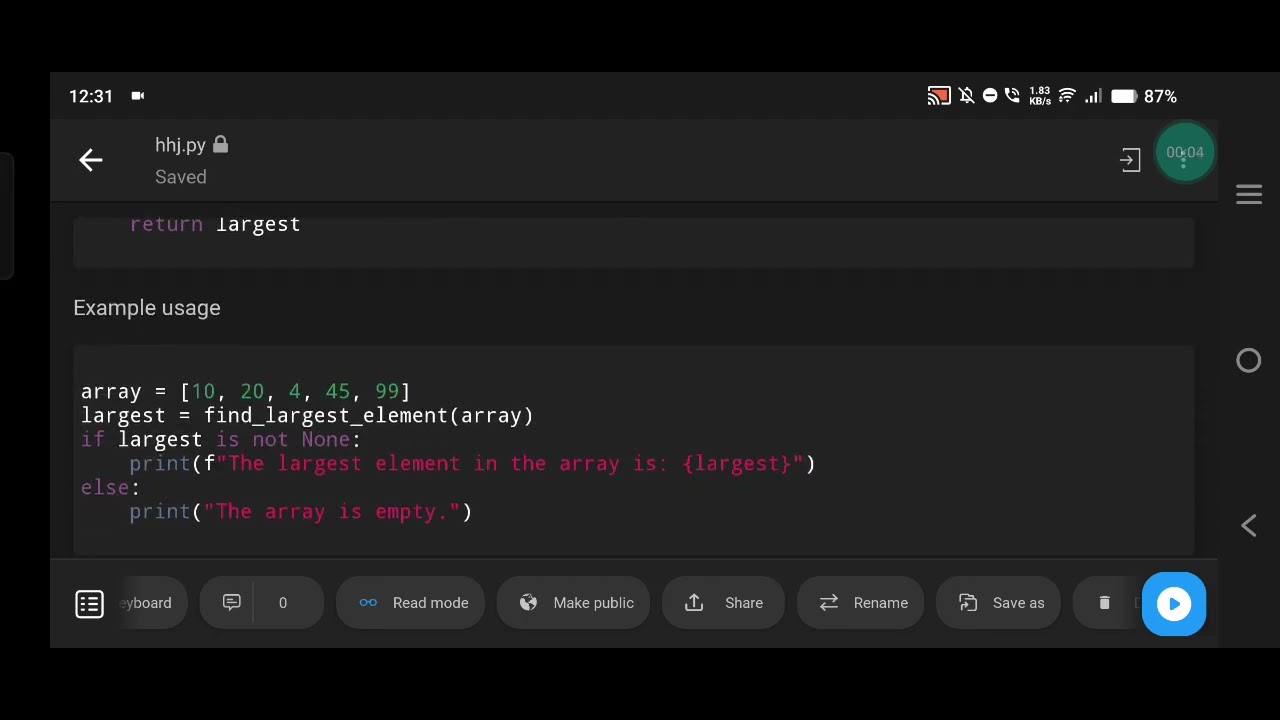Tap the 12:31 clock in status bar
Viewport: 1280px width, 720px height.
(x=91, y=96)
